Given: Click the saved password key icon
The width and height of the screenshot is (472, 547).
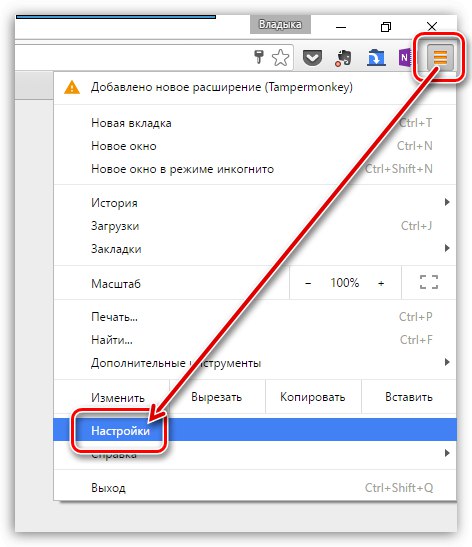Looking at the screenshot, I should click(259, 57).
